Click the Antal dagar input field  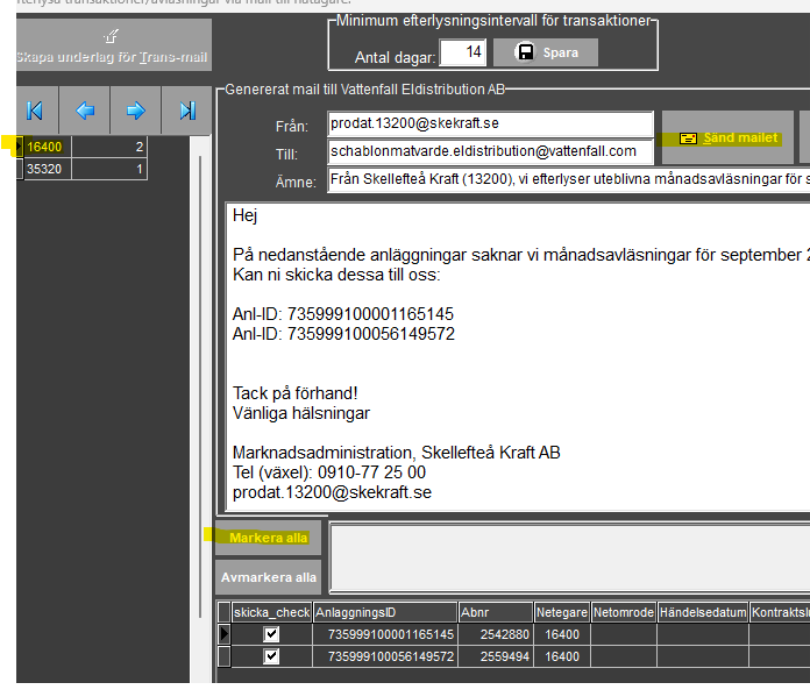461,52
